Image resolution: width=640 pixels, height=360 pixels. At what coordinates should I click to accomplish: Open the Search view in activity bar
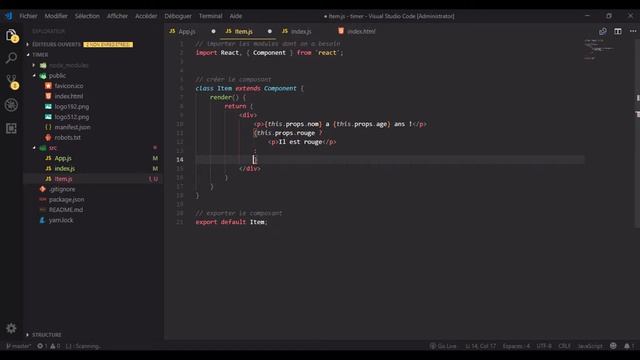pyautogui.click(x=11, y=58)
